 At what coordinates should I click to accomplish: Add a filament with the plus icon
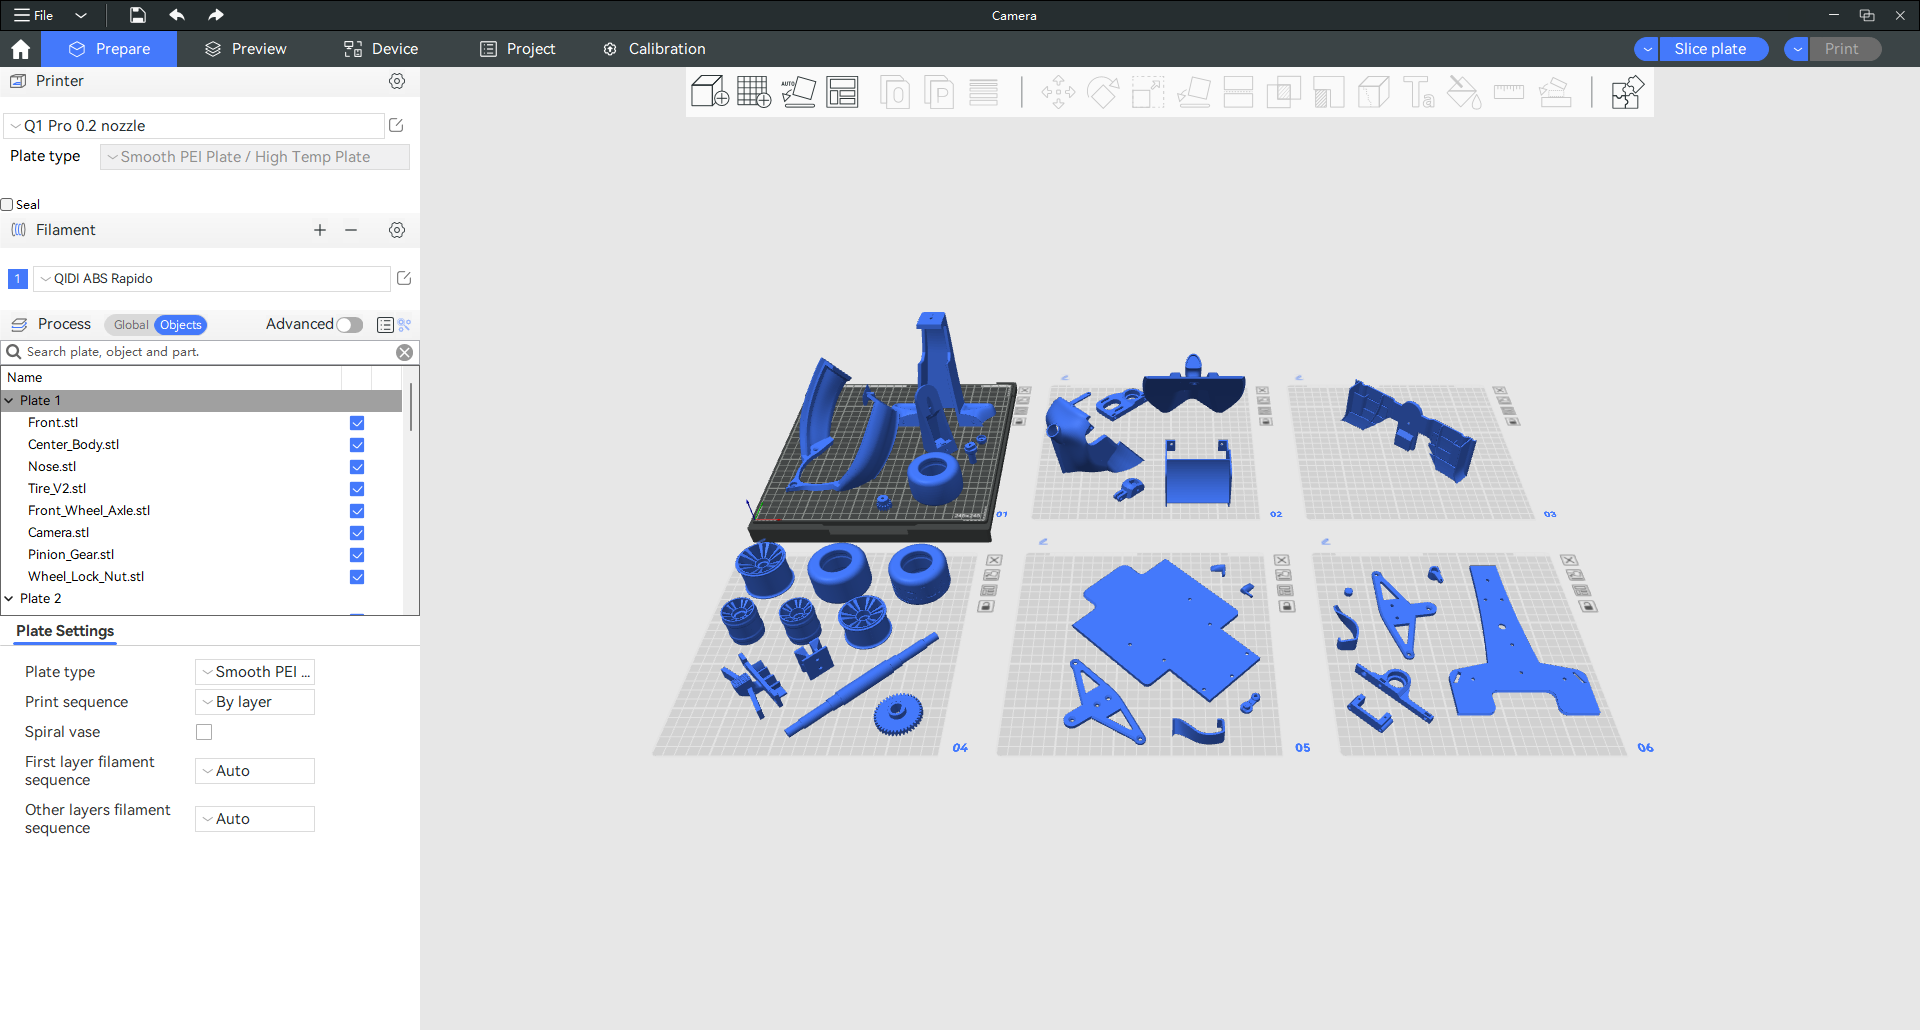tap(320, 230)
